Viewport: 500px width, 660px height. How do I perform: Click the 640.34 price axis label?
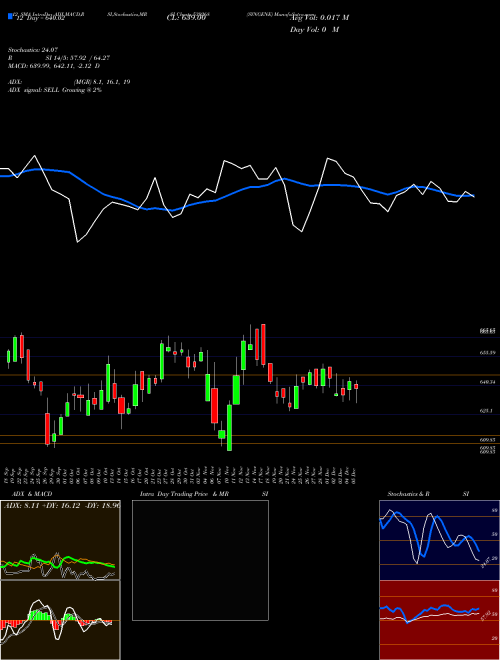click(487, 382)
